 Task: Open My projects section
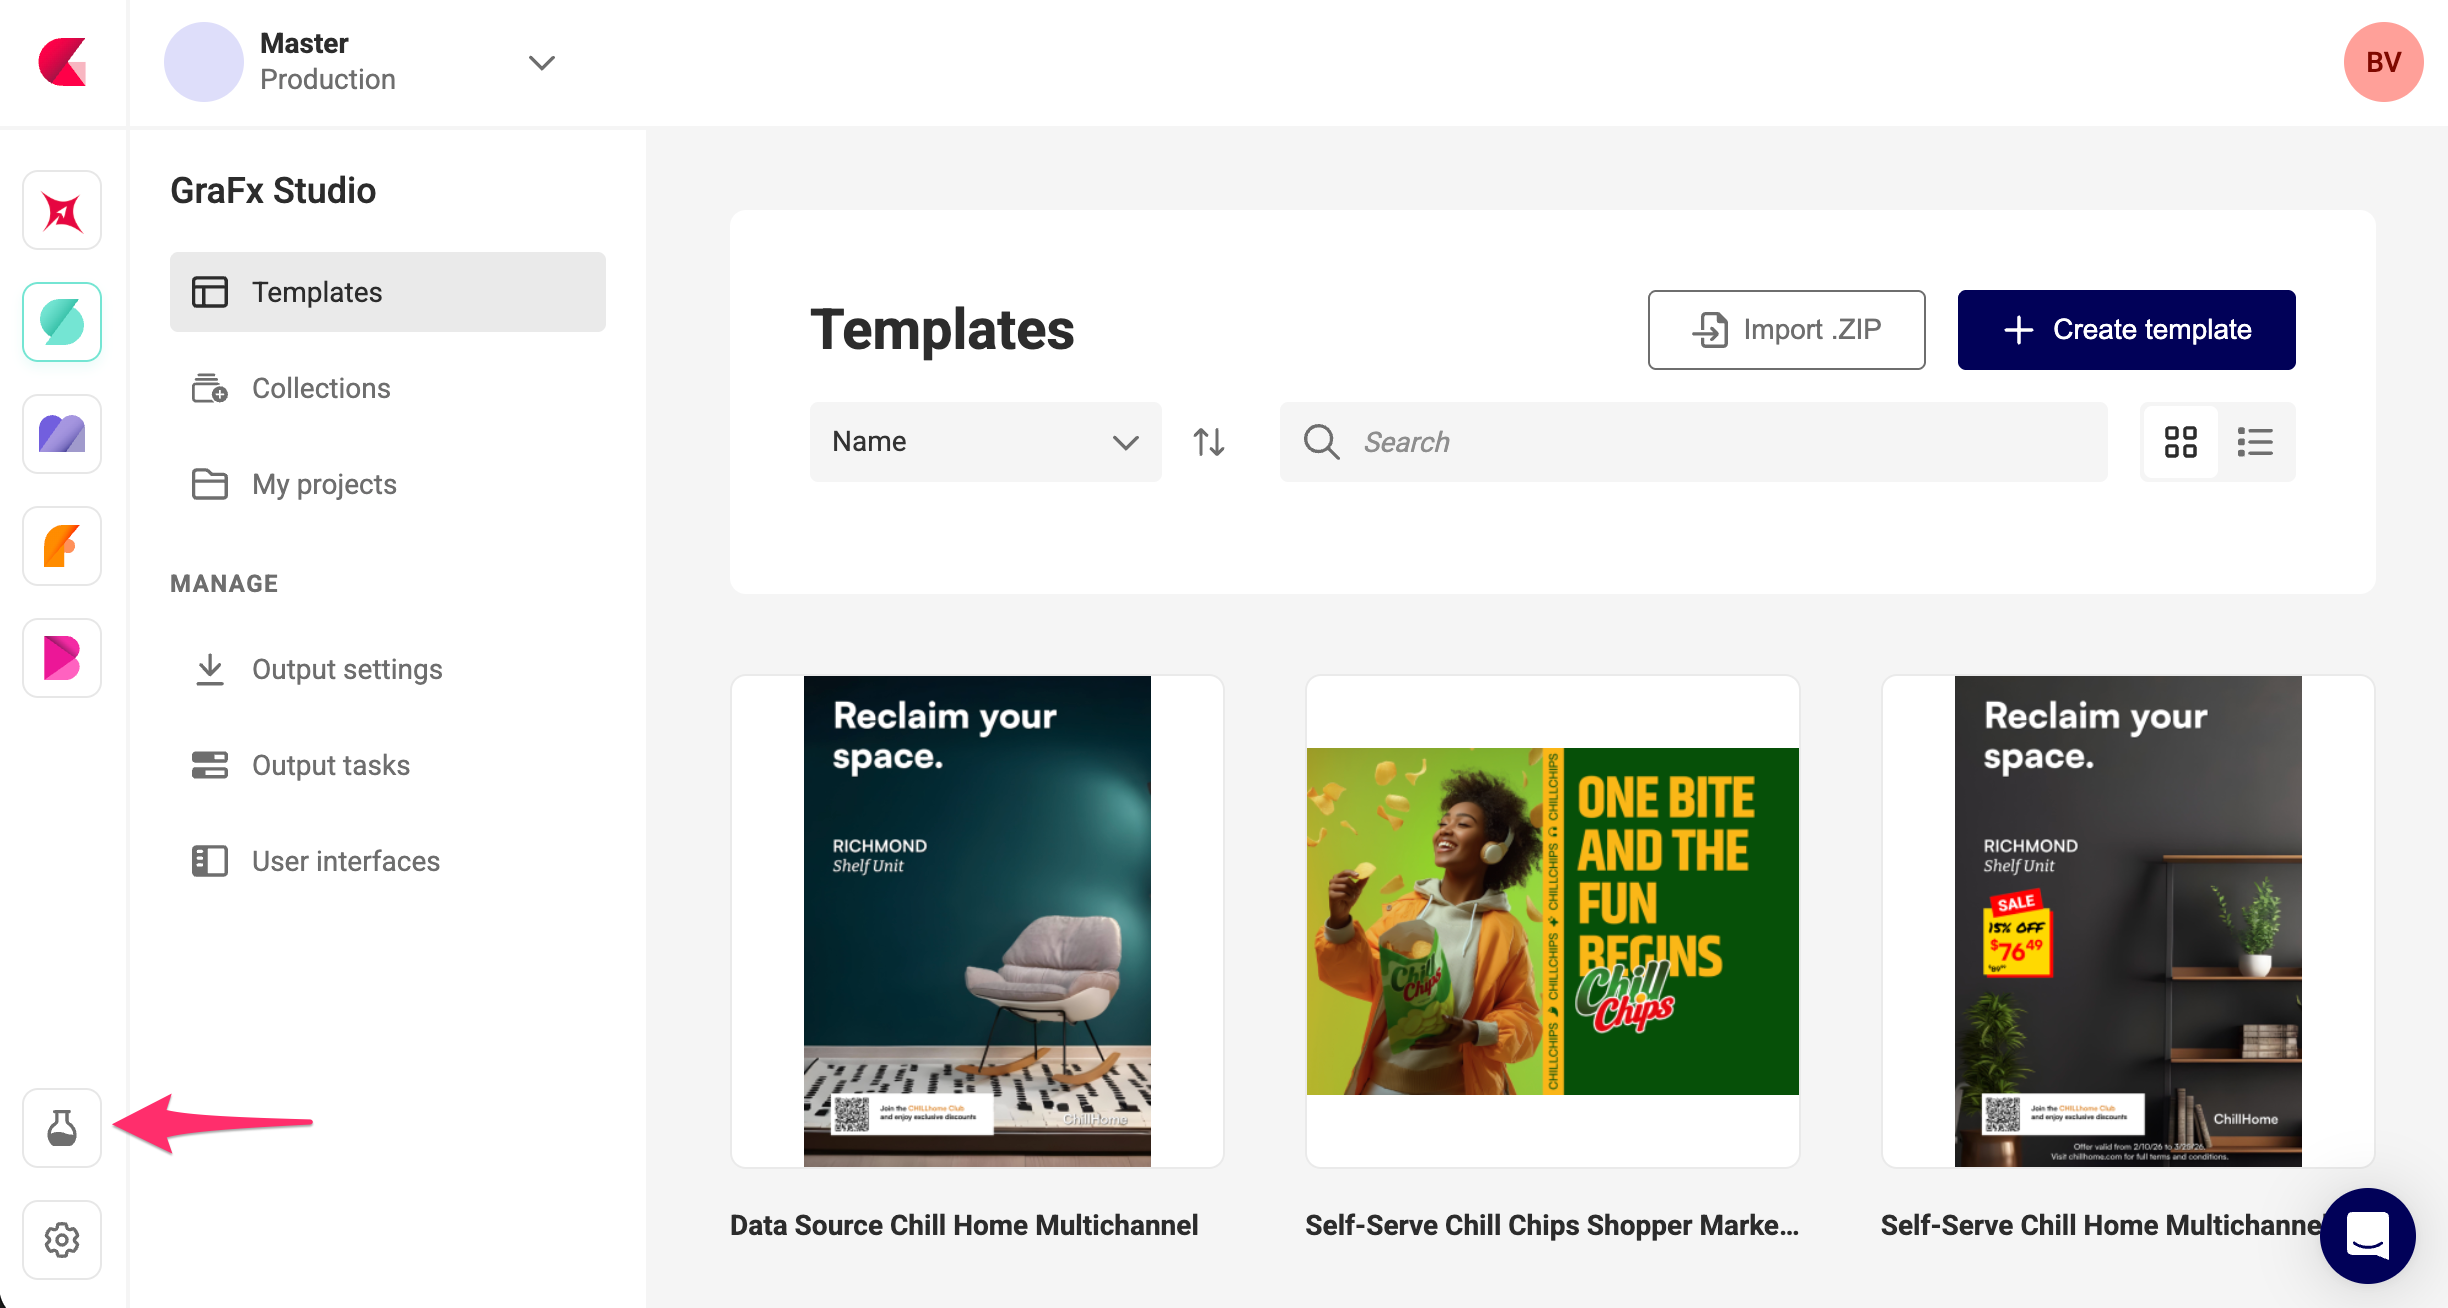click(x=322, y=484)
